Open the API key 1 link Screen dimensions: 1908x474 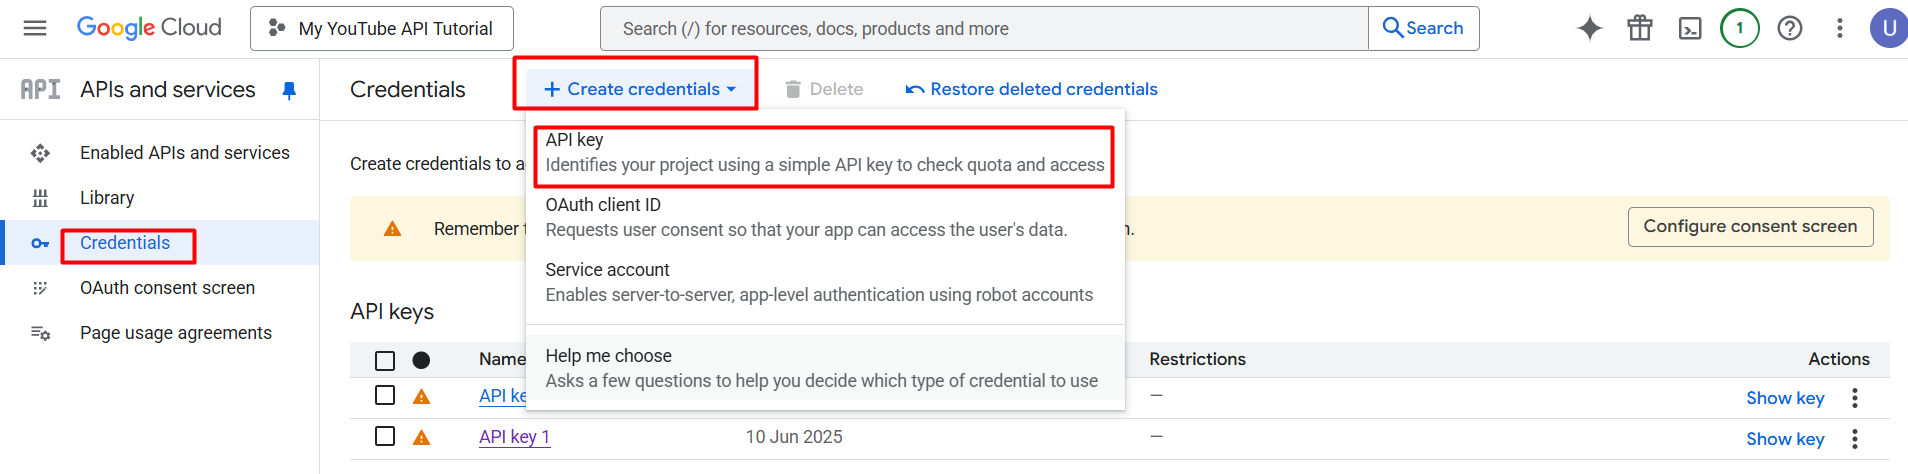tap(514, 437)
